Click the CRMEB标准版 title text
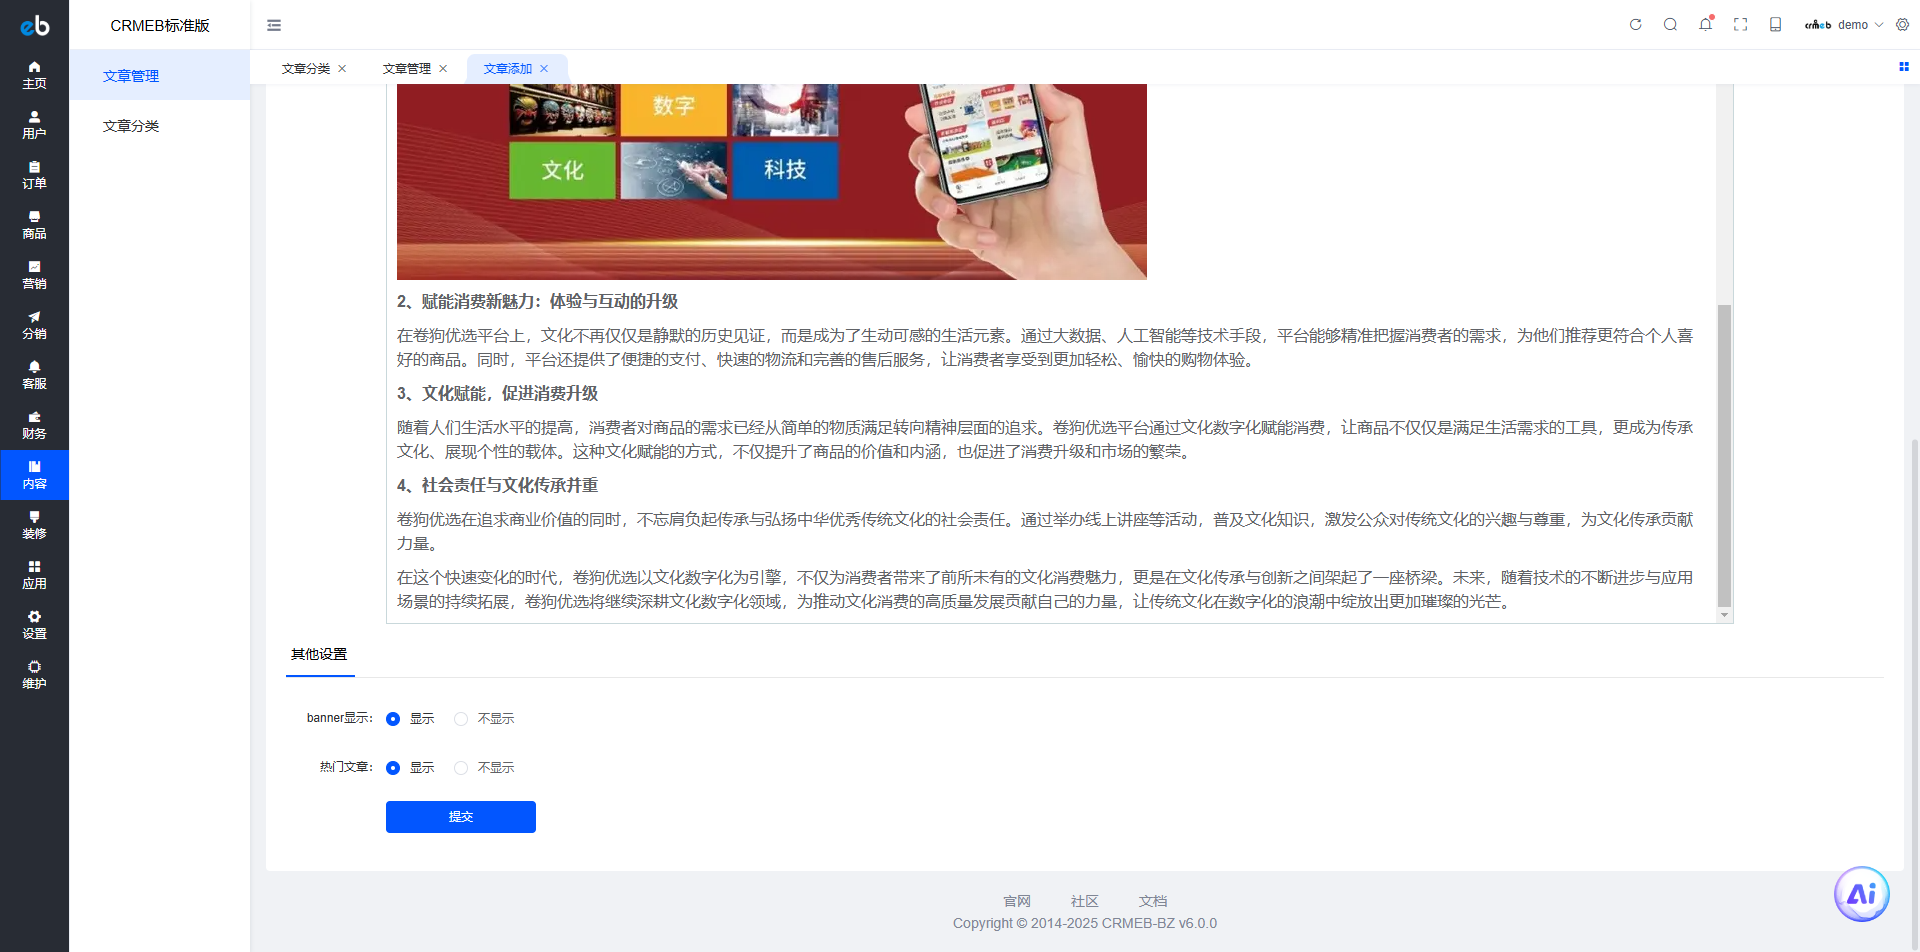The image size is (1920, 952). click(x=160, y=26)
